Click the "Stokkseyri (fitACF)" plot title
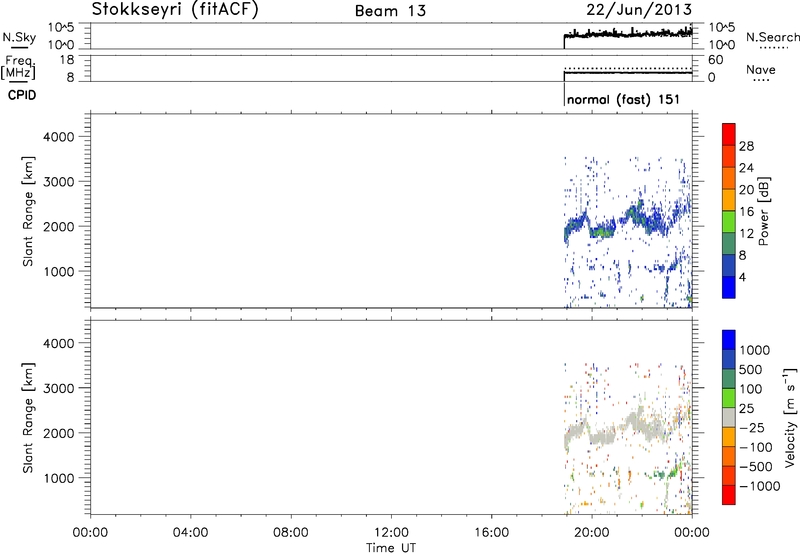Viewport: 800px width, 554px height. click(175, 10)
